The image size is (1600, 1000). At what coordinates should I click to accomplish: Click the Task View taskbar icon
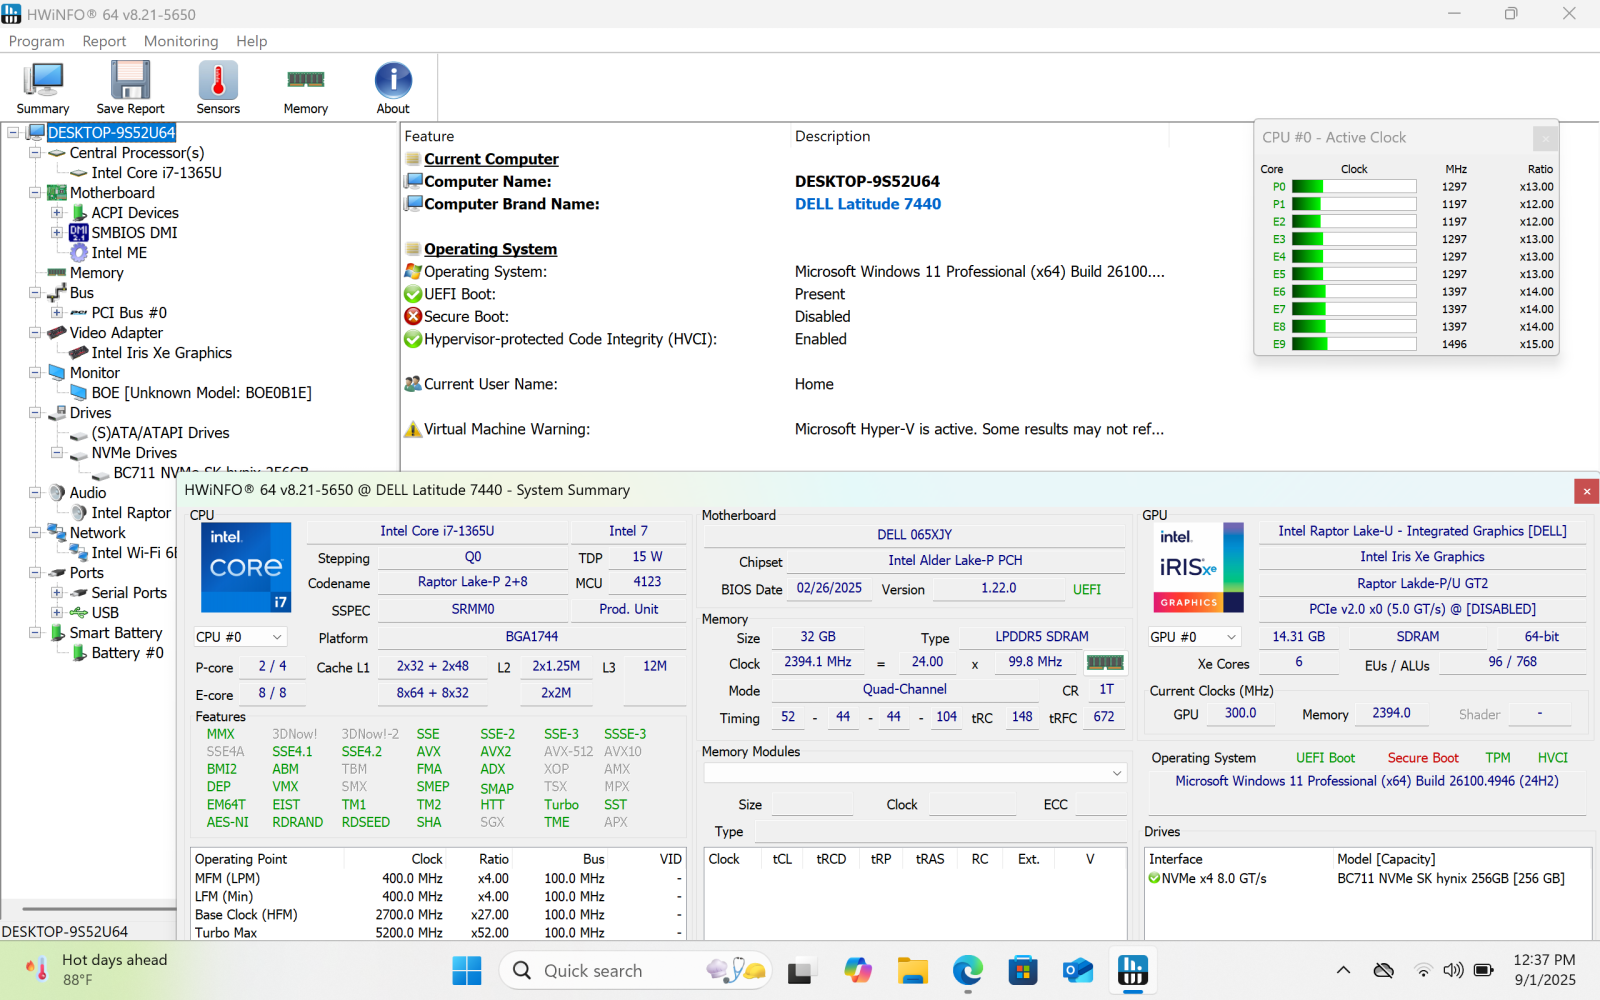coord(801,971)
